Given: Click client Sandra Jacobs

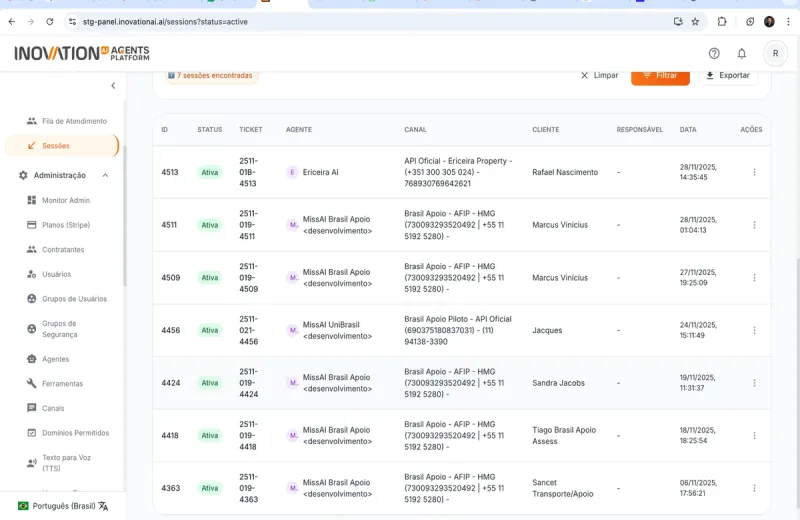Looking at the screenshot, I should tap(558, 383).
